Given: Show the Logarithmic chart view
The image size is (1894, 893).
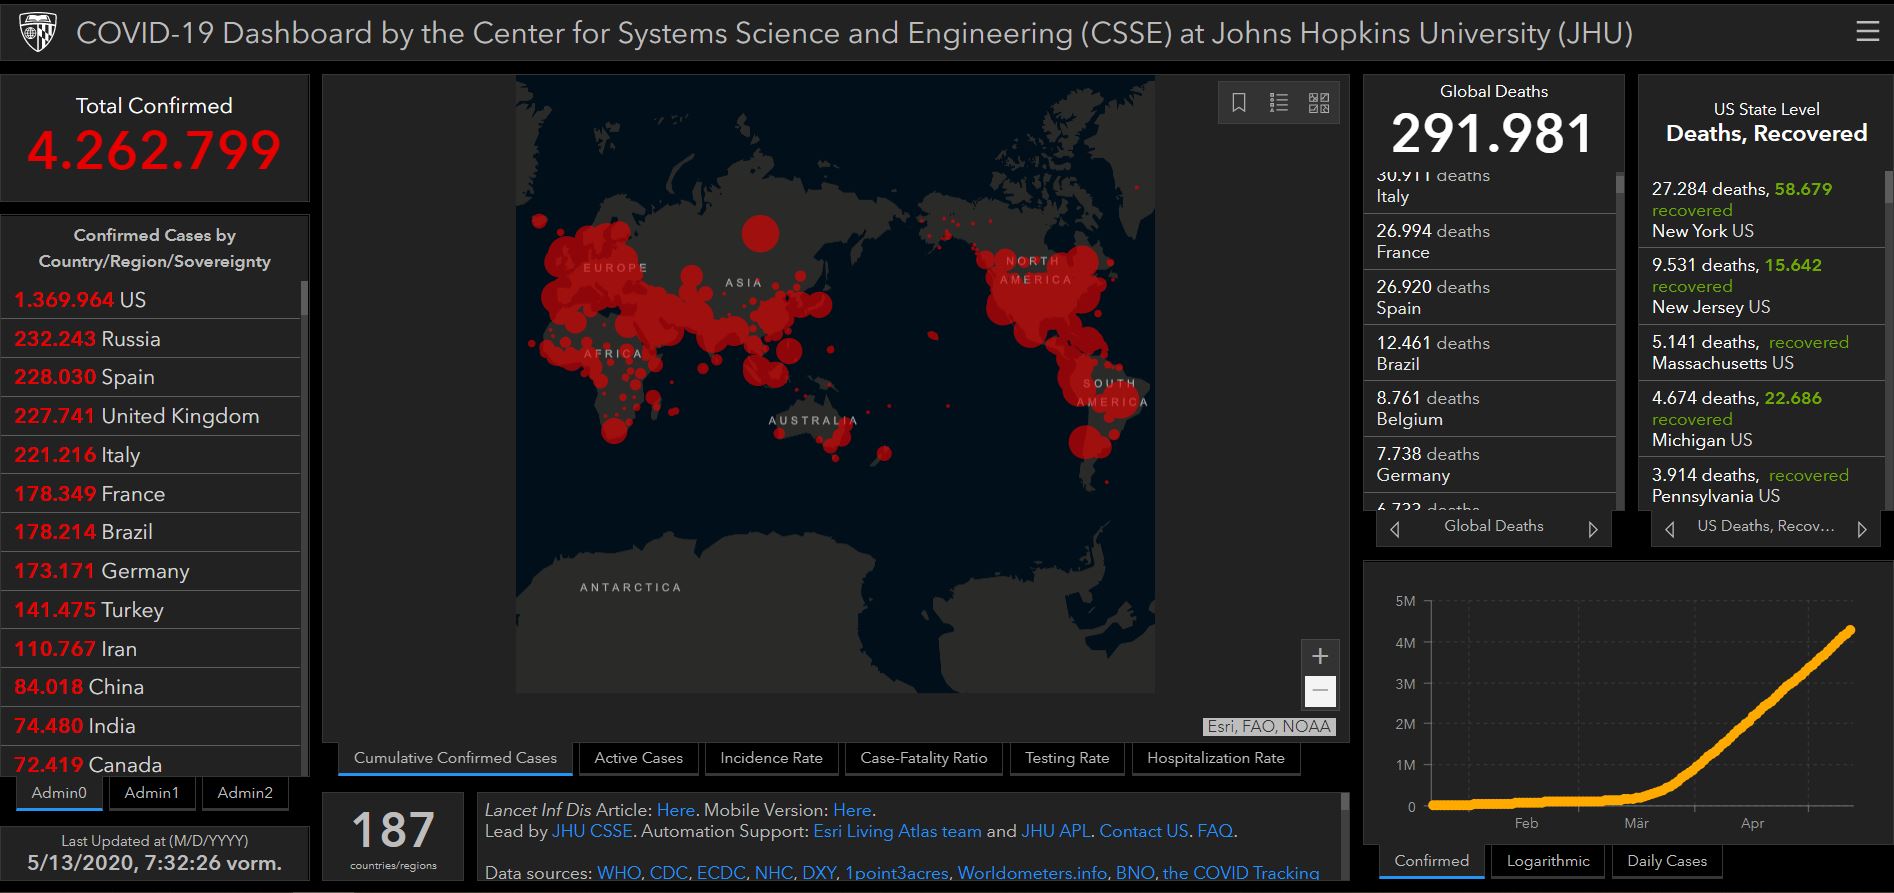Looking at the screenshot, I should pos(1547,861).
